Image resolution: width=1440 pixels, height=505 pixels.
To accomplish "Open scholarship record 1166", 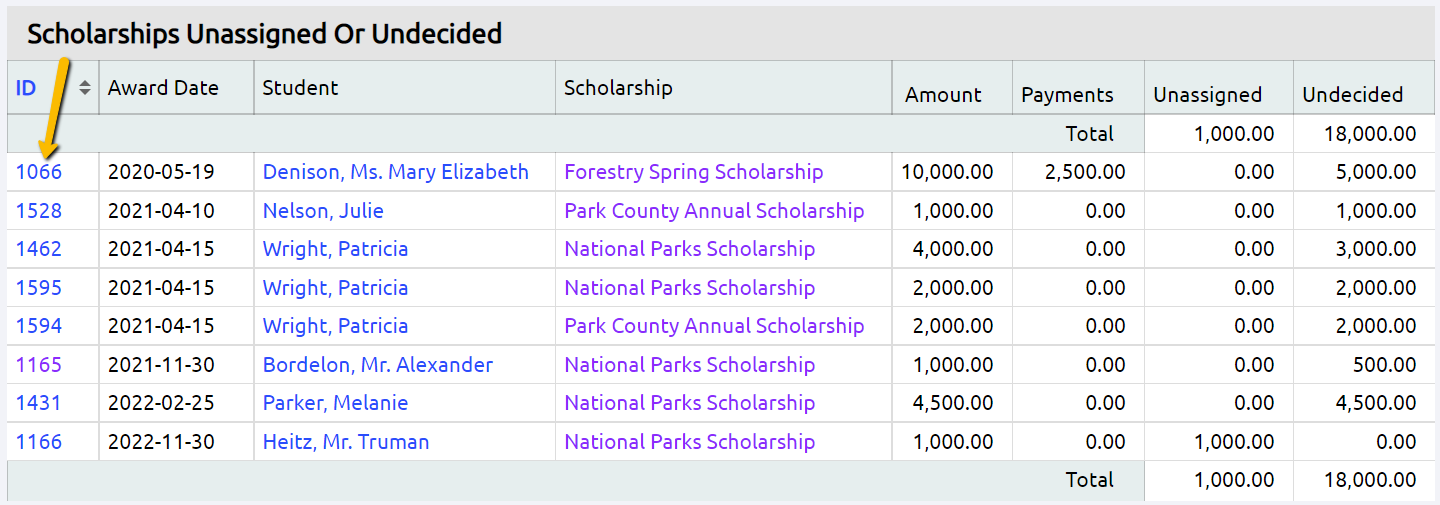I will click(x=39, y=442).
